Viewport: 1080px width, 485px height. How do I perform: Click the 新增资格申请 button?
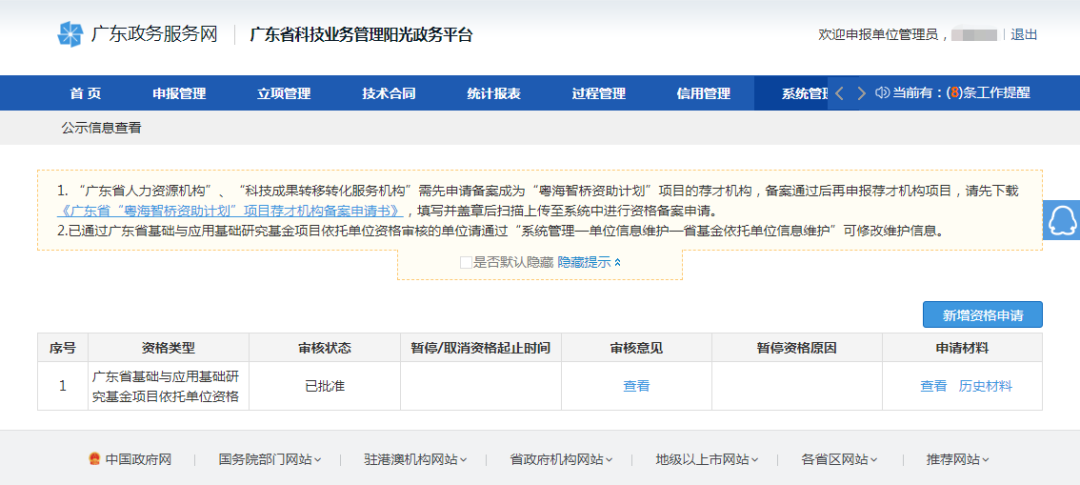click(x=982, y=315)
